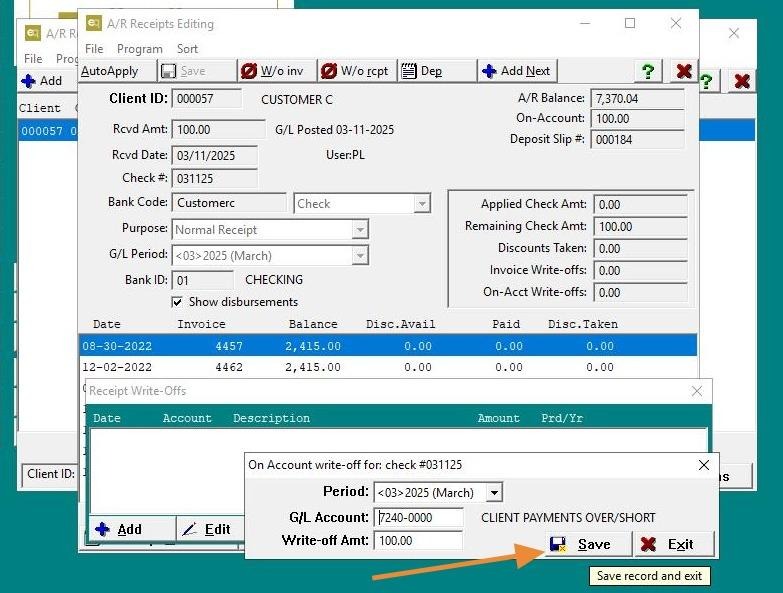Click the Applied Check Amt field
Screen dimensions: 783x593
(x=640, y=205)
